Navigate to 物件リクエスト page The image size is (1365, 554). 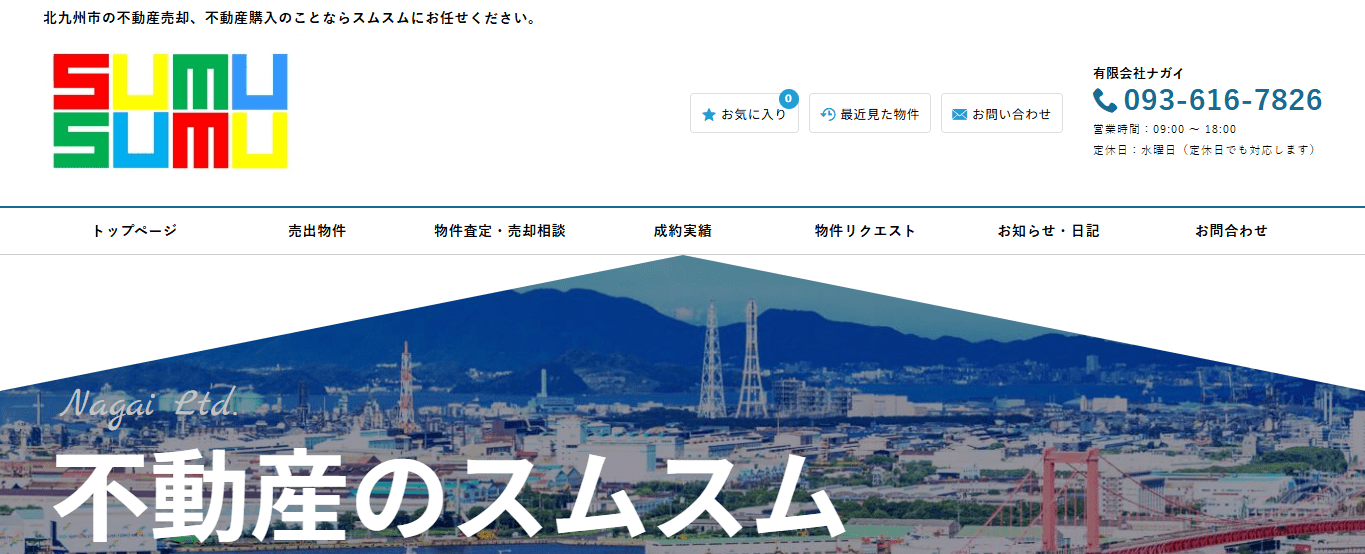point(865,231)
